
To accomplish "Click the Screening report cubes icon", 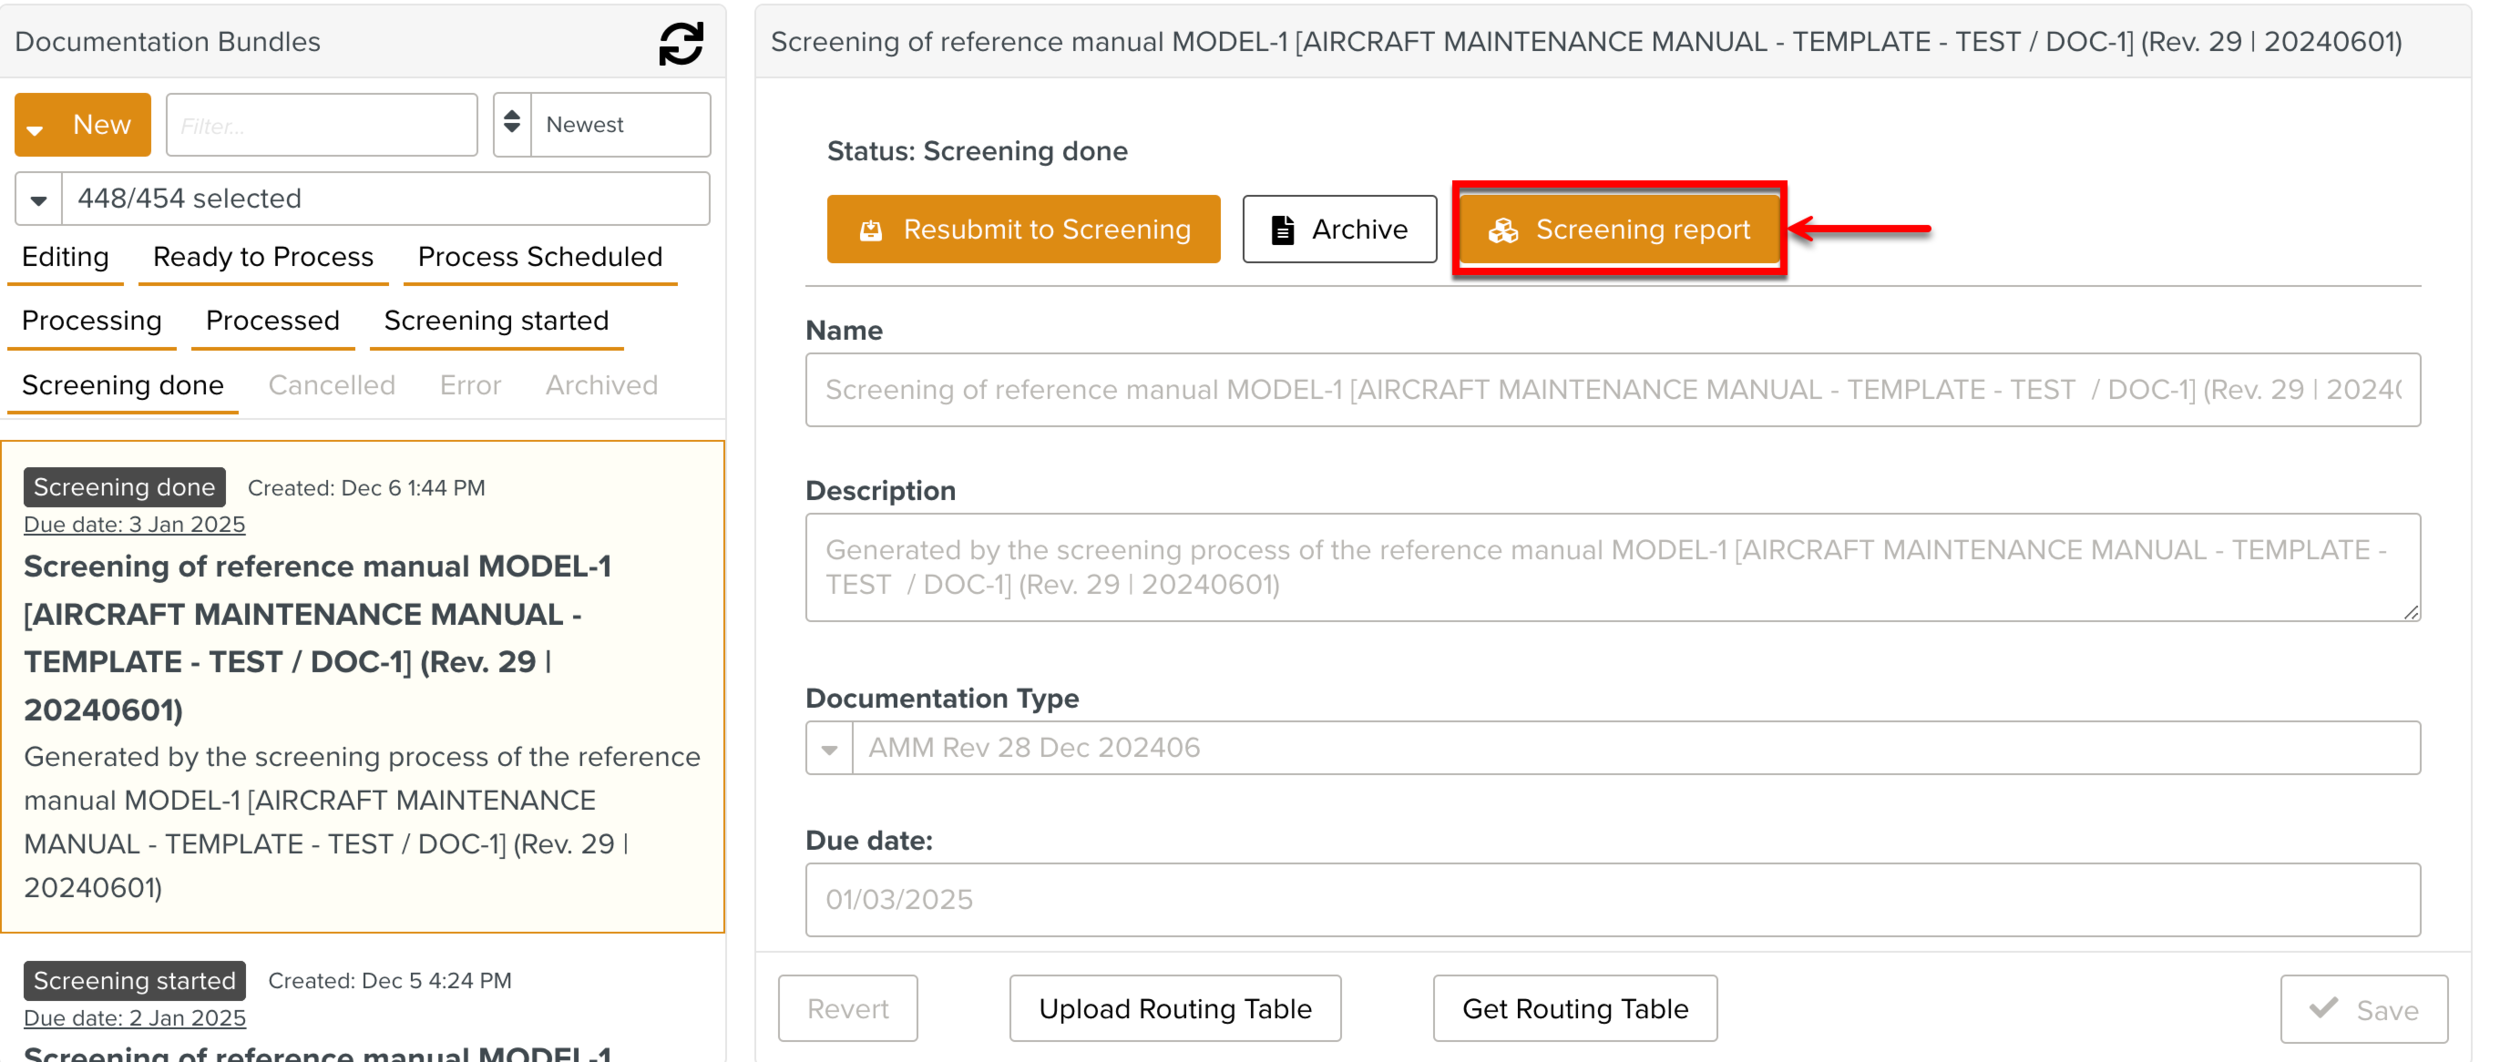I will (x=1503, y=230).
